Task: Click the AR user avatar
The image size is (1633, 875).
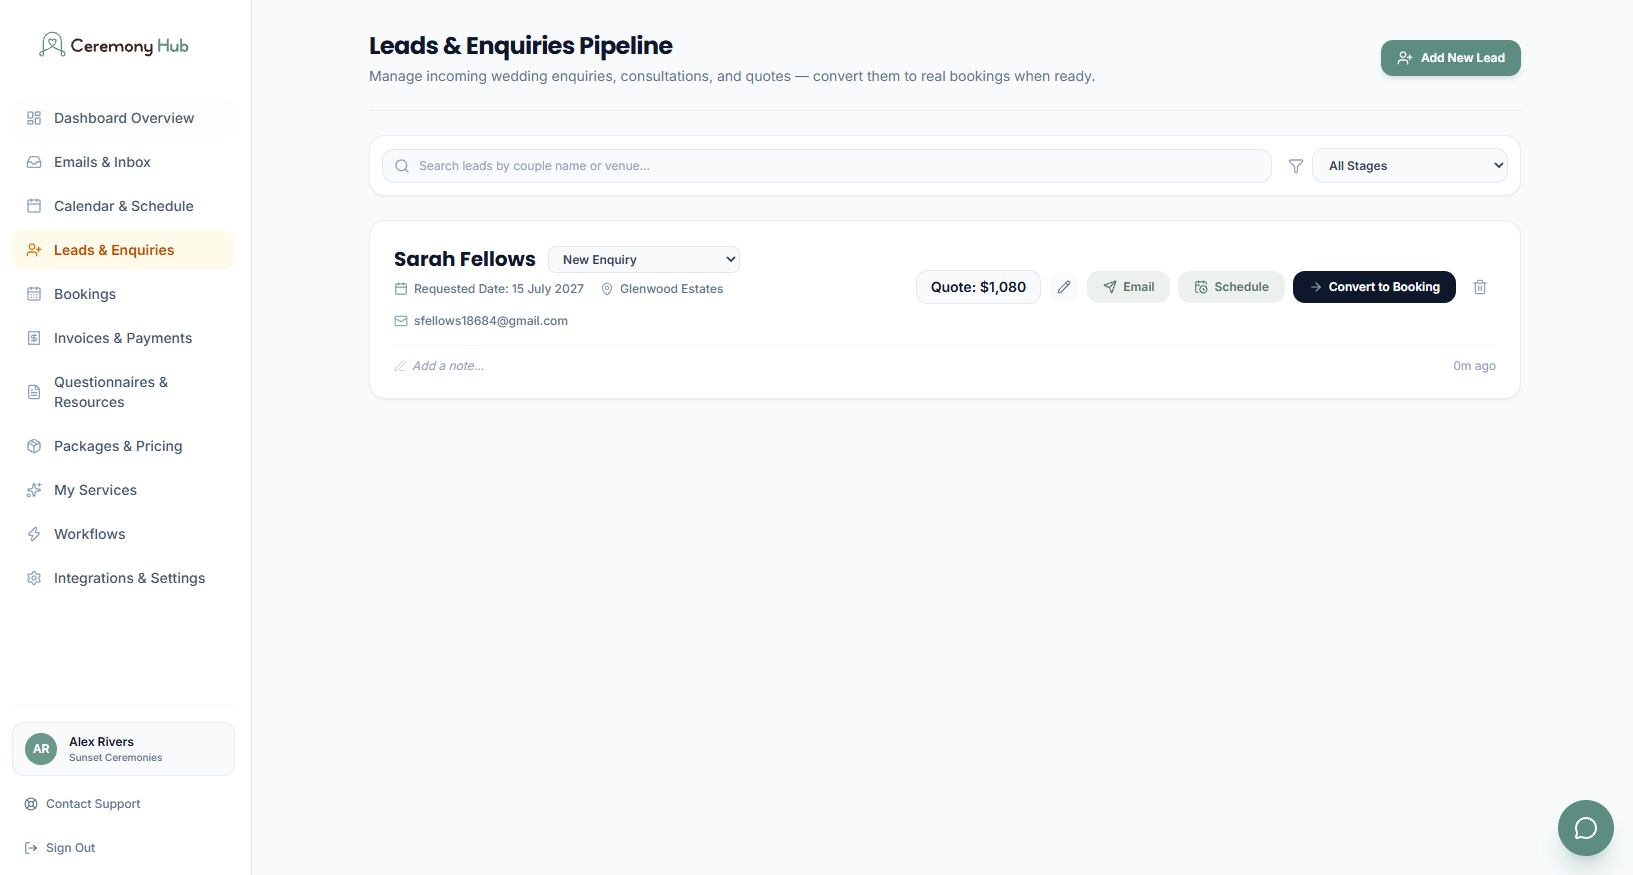Action: coord(41,749)
